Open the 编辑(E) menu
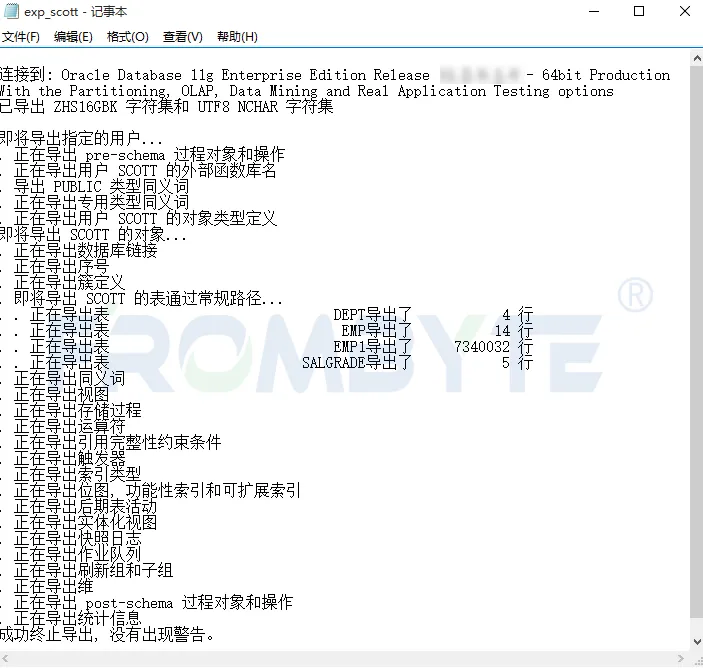 [x=73, y=37]
